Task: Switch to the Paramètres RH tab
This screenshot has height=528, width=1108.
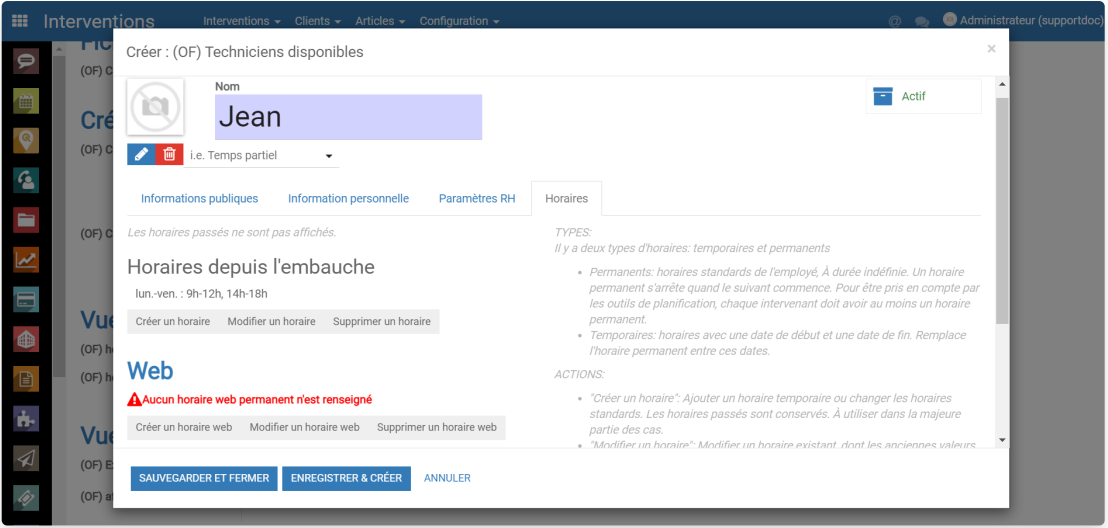Action: tap(477, 199)
